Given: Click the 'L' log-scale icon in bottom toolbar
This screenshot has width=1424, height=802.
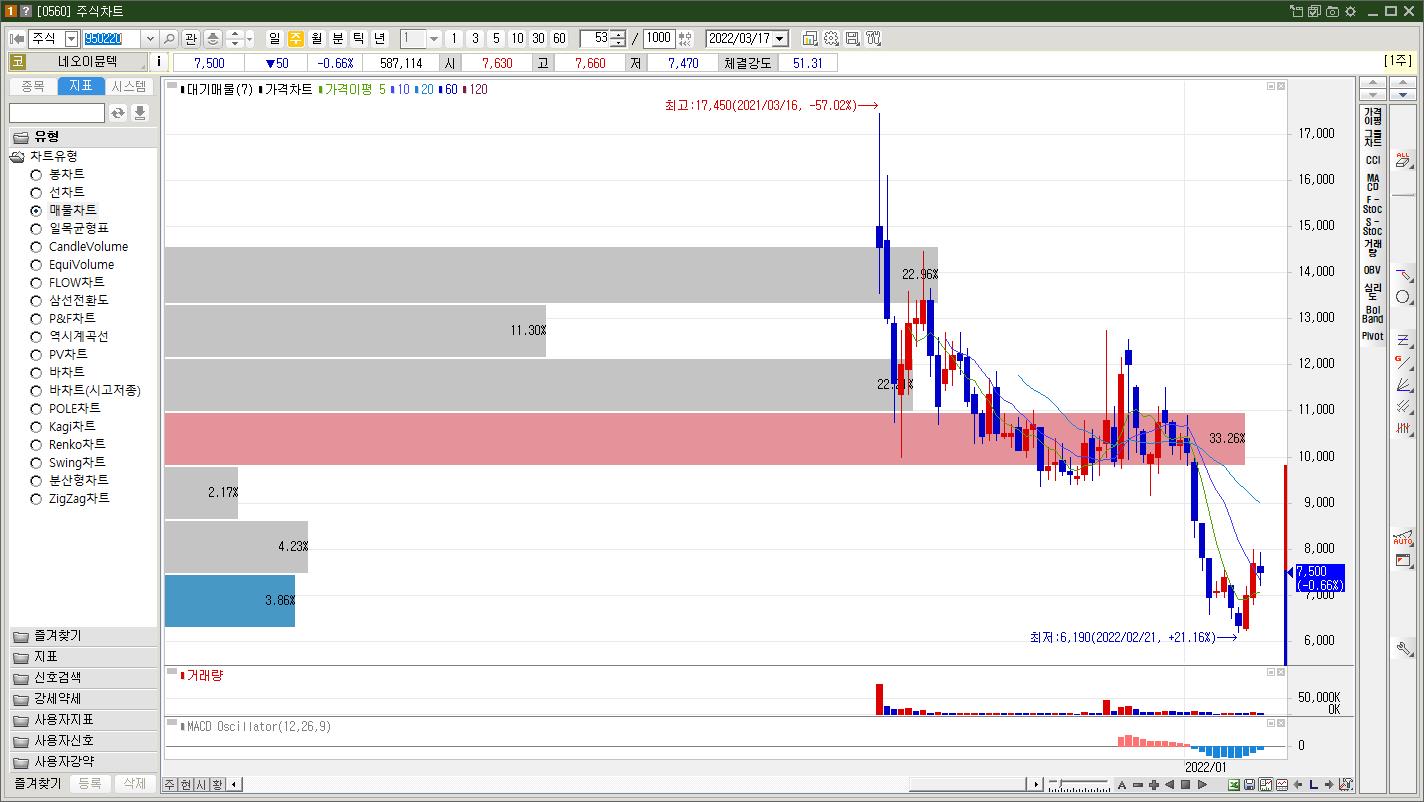Looking at the screenshot, I should pyautogui.click(x=1314, y=785).
